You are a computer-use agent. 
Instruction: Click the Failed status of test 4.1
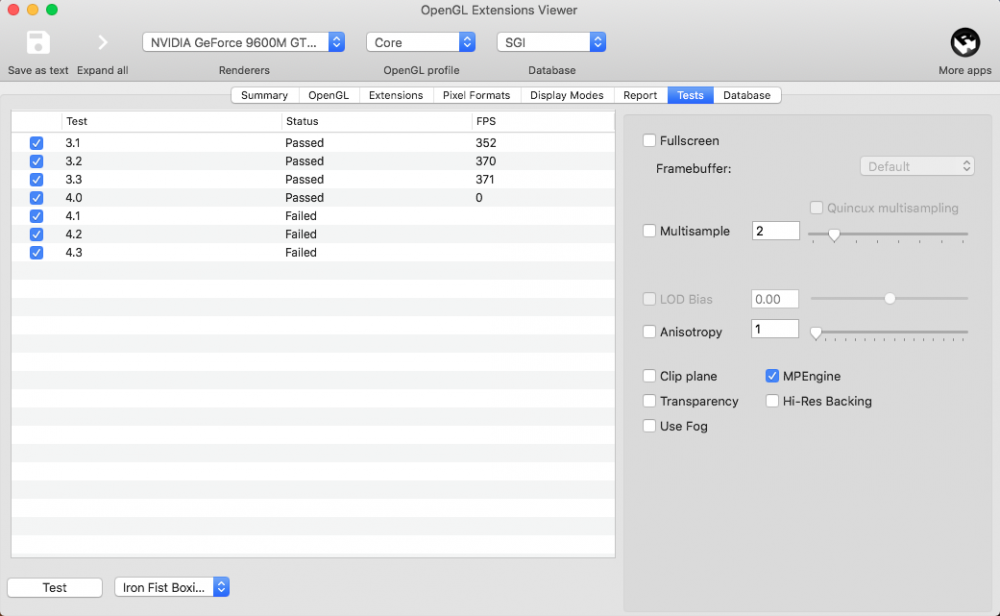click(x=300, y=216)
